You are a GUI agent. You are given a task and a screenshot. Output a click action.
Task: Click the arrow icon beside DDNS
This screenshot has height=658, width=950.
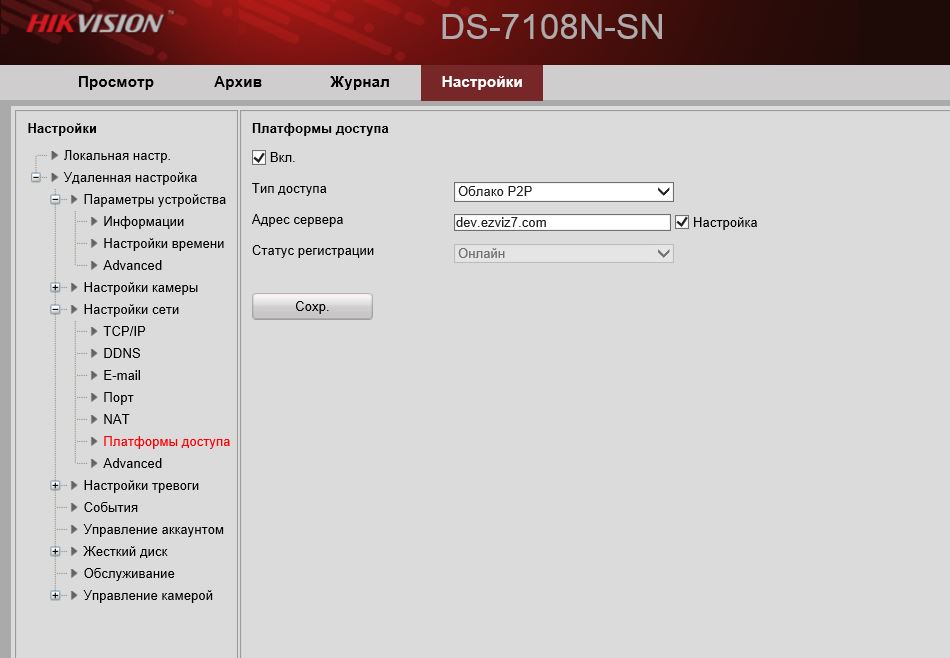pyautogui.click(x=94, y=353)
